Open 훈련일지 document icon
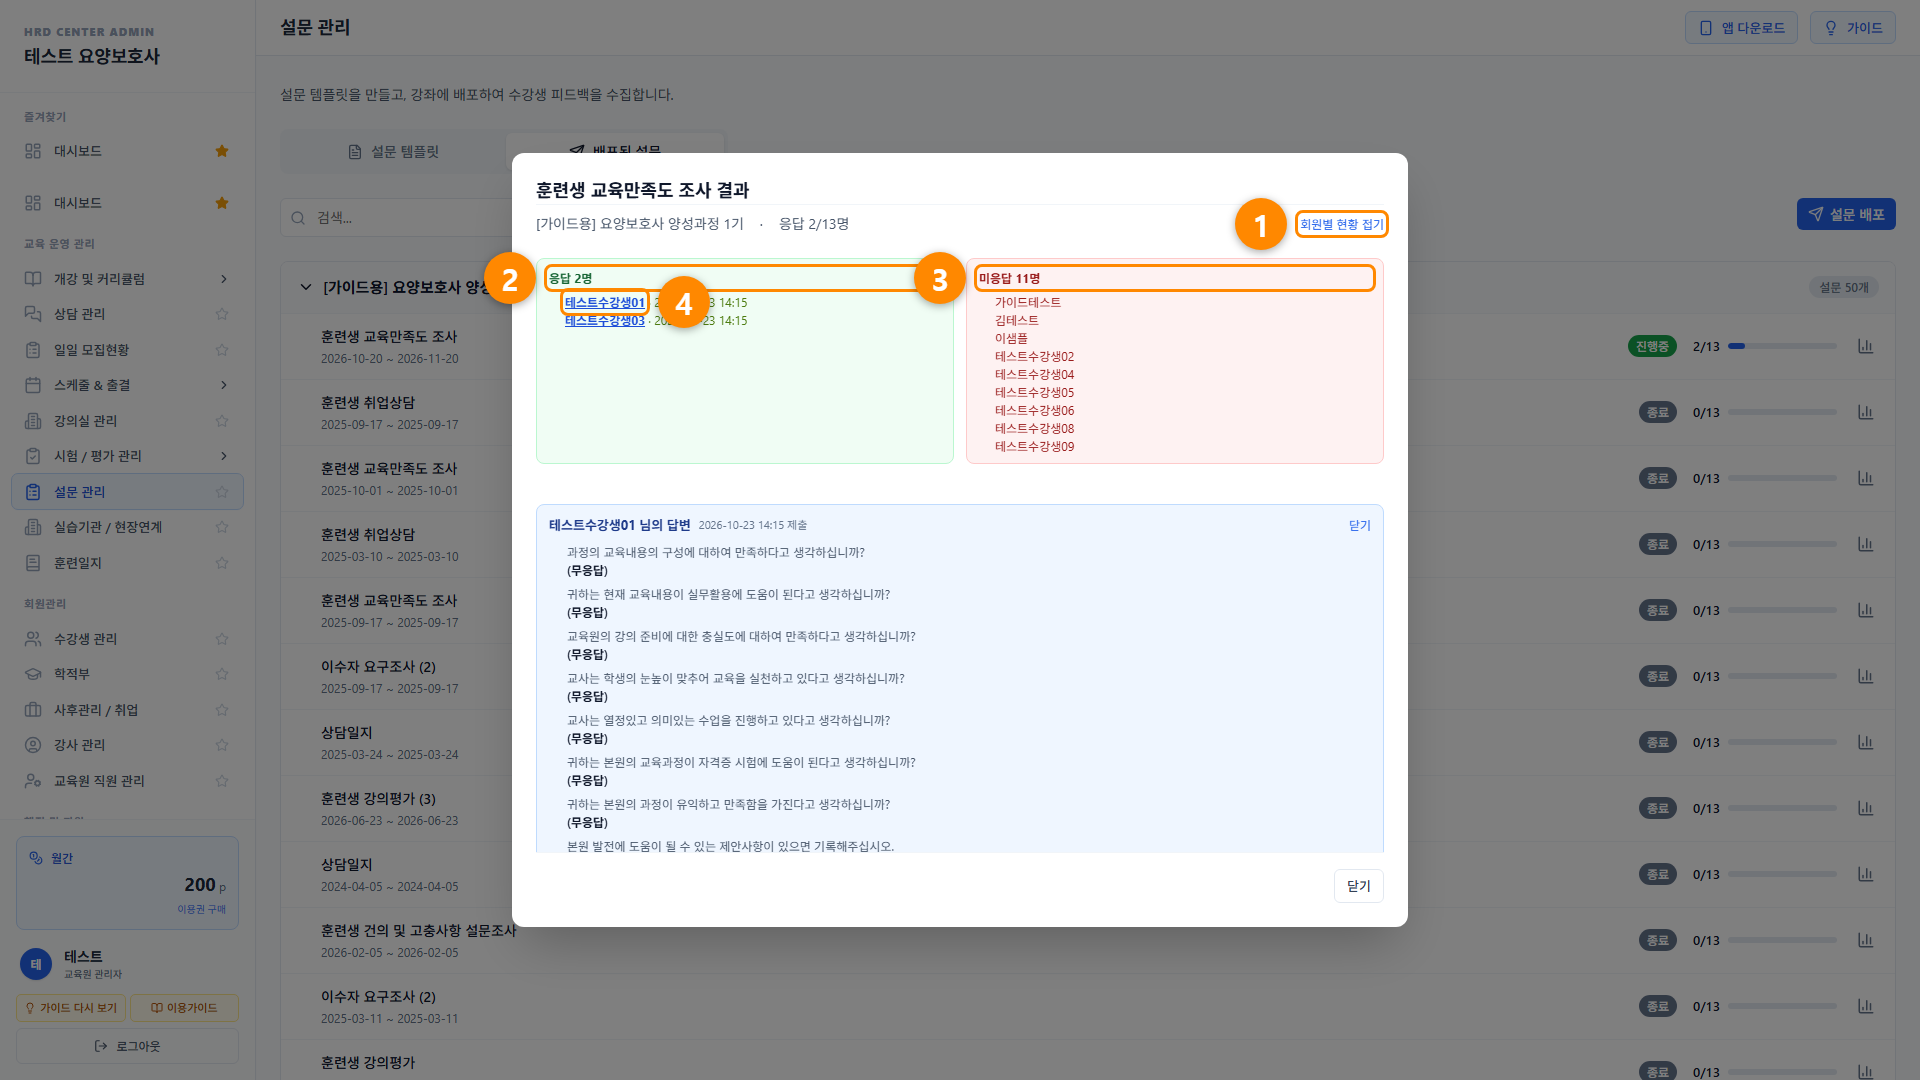Screen dimensions: 1920x1080 click(33, 563)
